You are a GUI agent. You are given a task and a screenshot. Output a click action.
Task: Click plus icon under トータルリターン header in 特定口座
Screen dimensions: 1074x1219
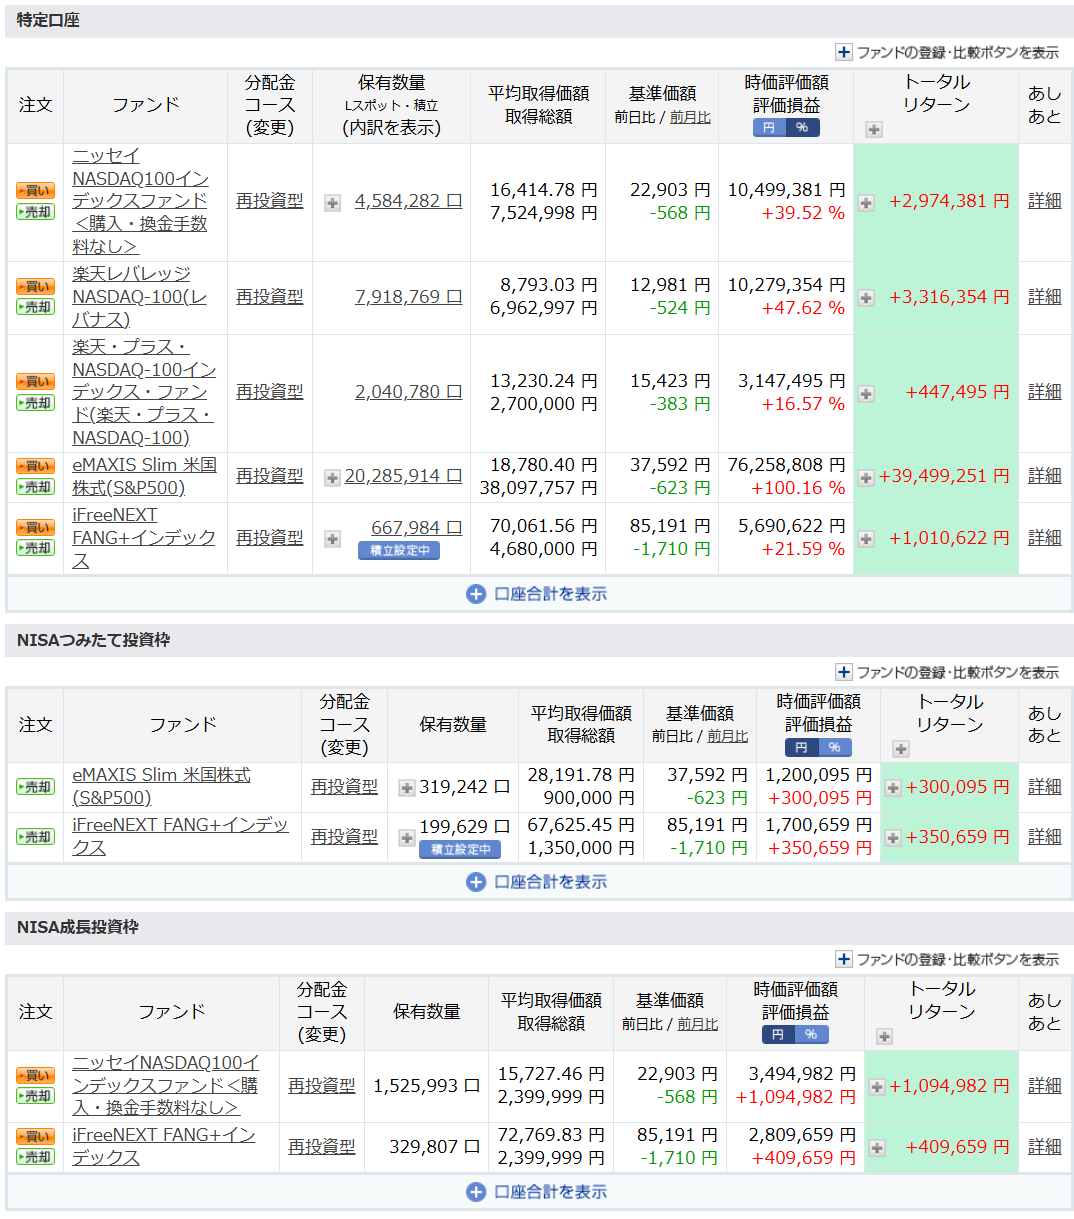coord(874,129)
